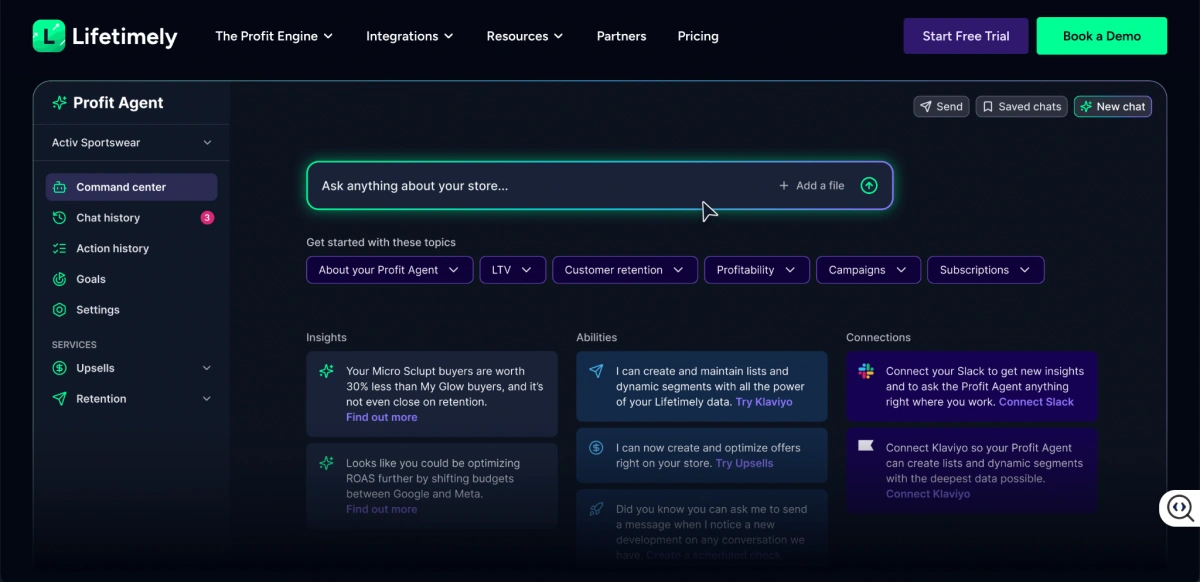Go to the Partners page
The width and height of the screenshot is (1200, 582).
(621, 36)
